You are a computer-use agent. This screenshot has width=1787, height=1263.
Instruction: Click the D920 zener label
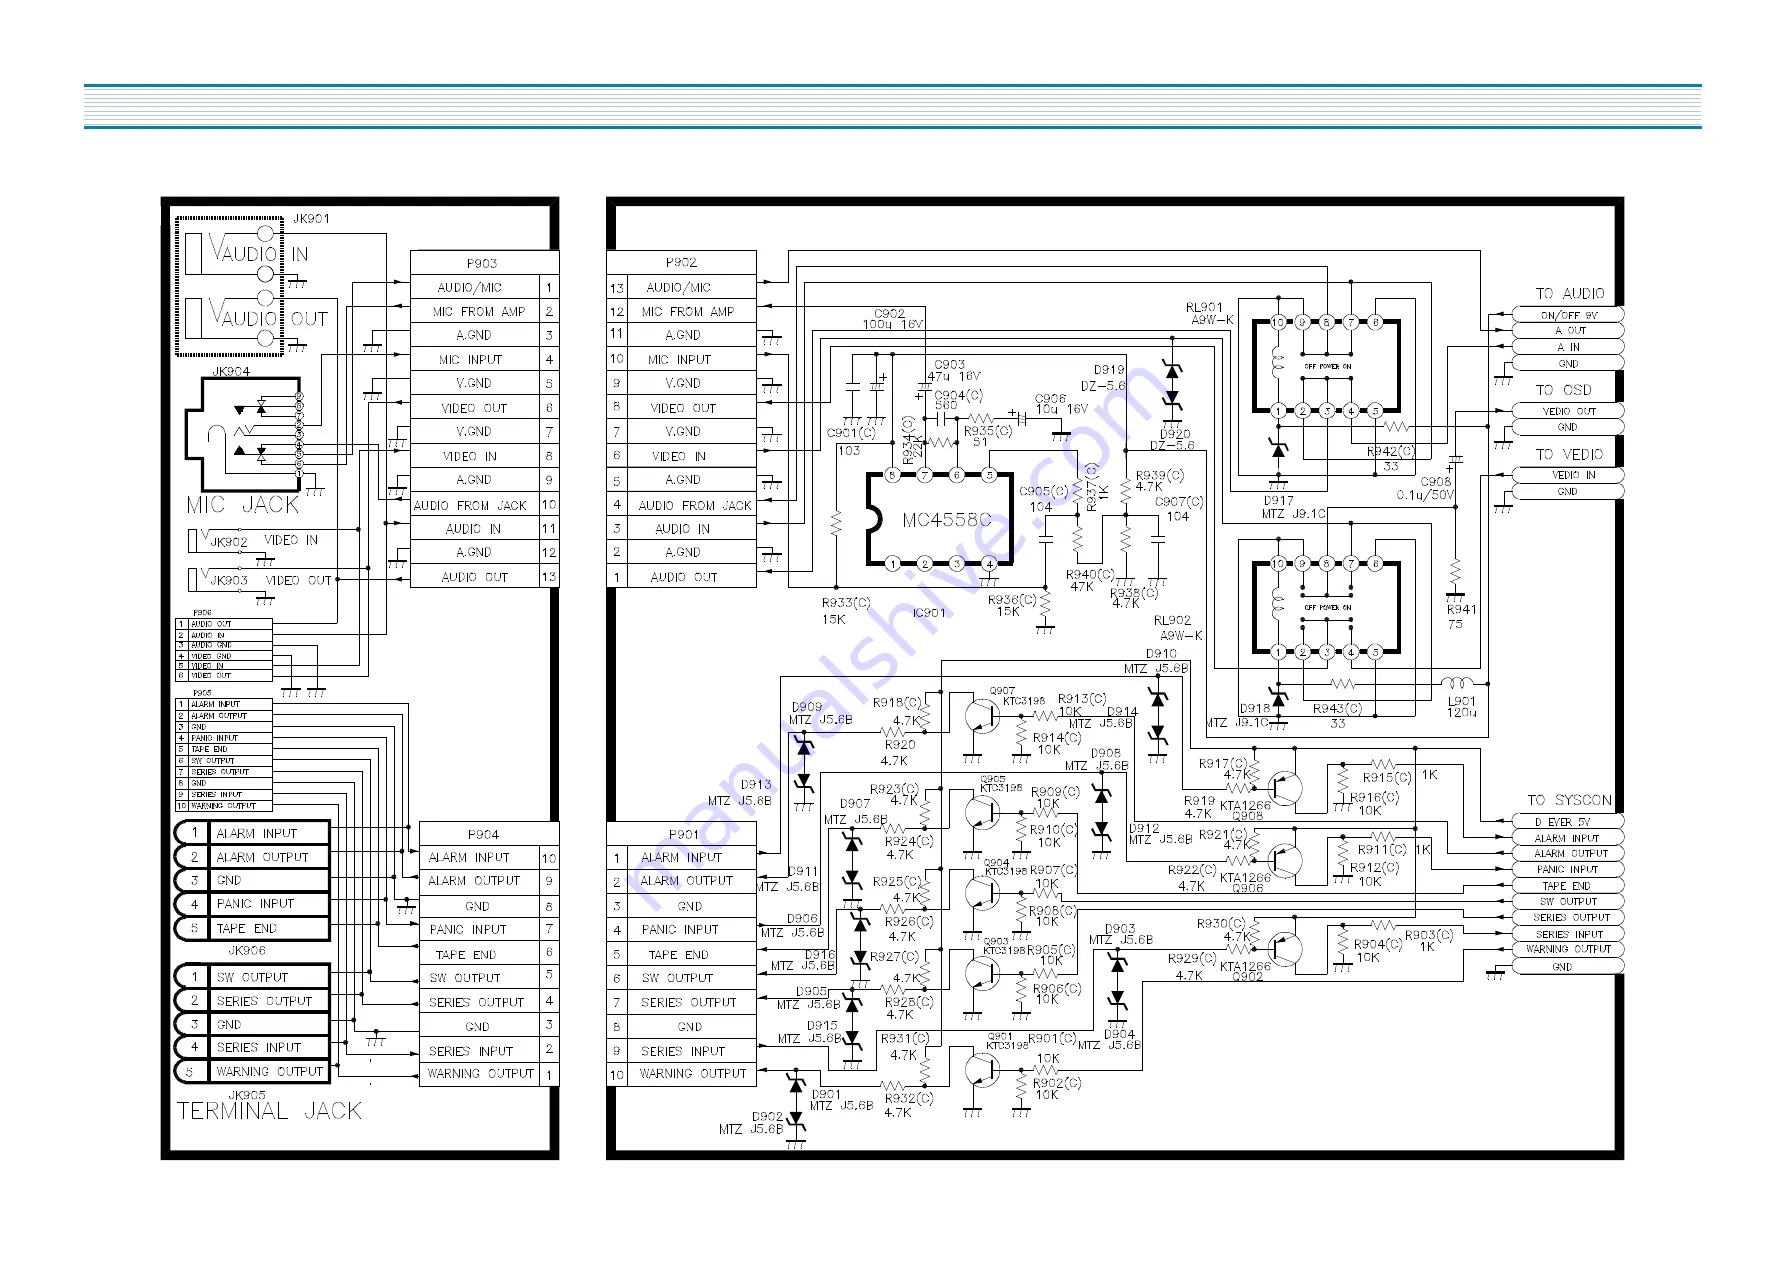[1175, 434]
